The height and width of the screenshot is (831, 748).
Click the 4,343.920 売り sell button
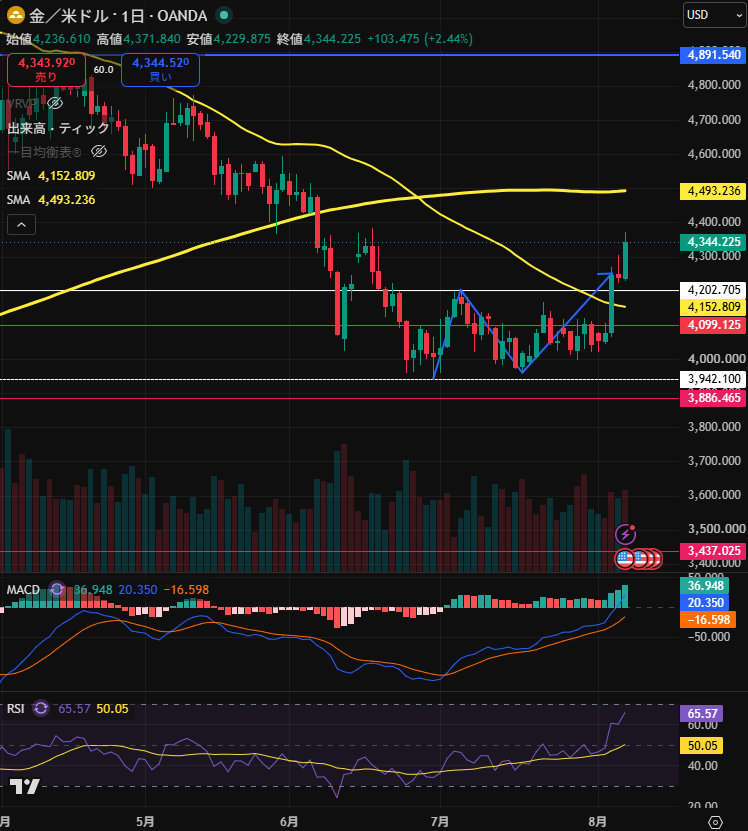click(x=46, y=69)
